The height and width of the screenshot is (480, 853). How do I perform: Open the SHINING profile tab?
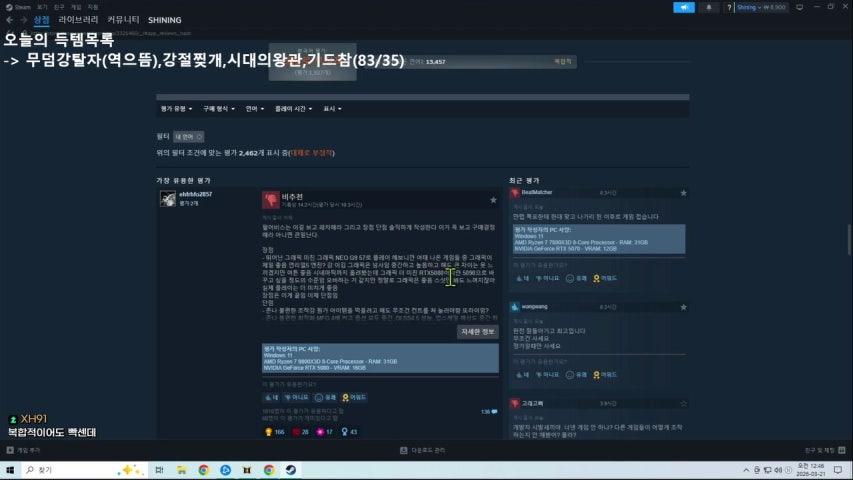pos(165,20)
